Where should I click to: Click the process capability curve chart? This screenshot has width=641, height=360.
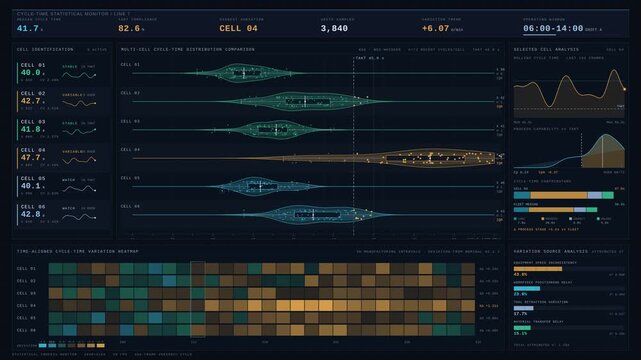click(x=569, y=150)
